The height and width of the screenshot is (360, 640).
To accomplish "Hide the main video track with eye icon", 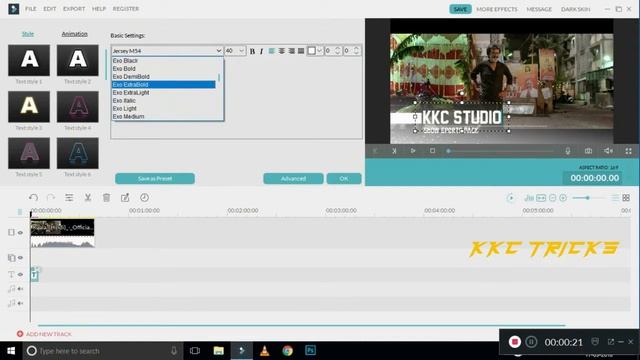I will tap(20, 233).
